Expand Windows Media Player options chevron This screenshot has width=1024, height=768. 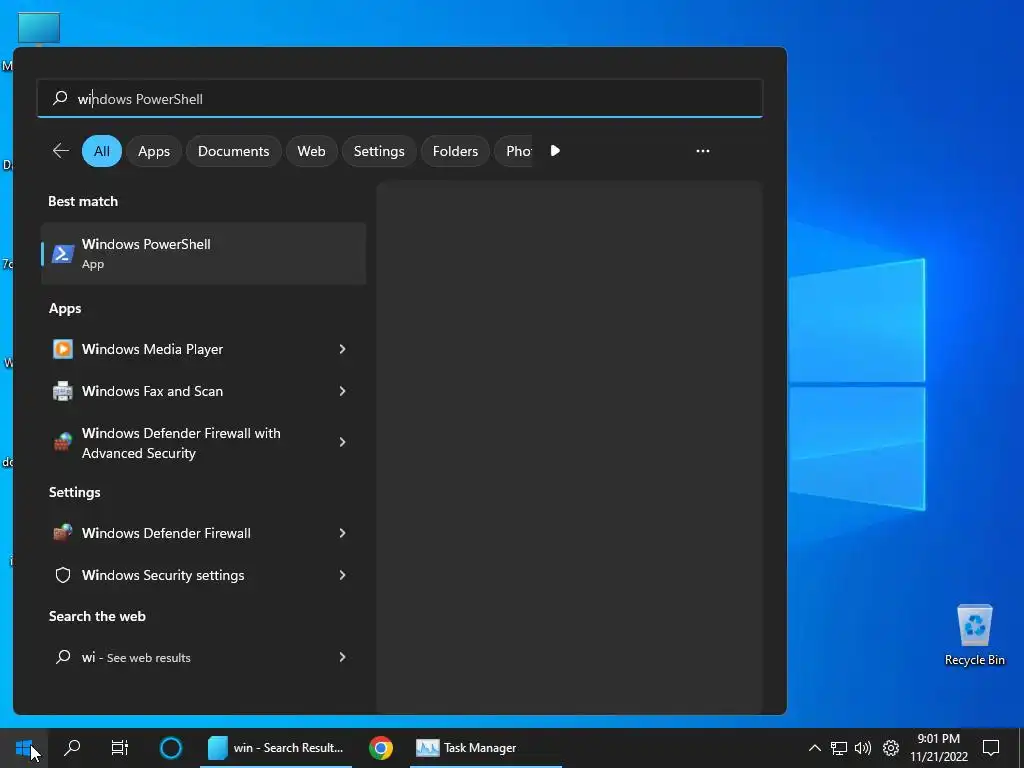coord(342,349)
